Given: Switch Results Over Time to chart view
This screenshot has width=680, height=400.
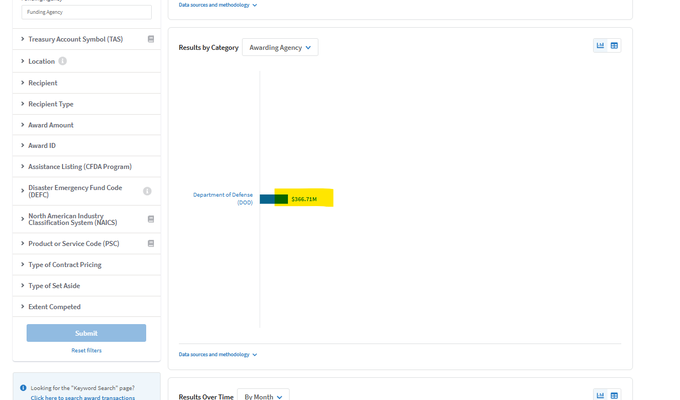Looking at the screenshot, I should [x=601, y=396].
